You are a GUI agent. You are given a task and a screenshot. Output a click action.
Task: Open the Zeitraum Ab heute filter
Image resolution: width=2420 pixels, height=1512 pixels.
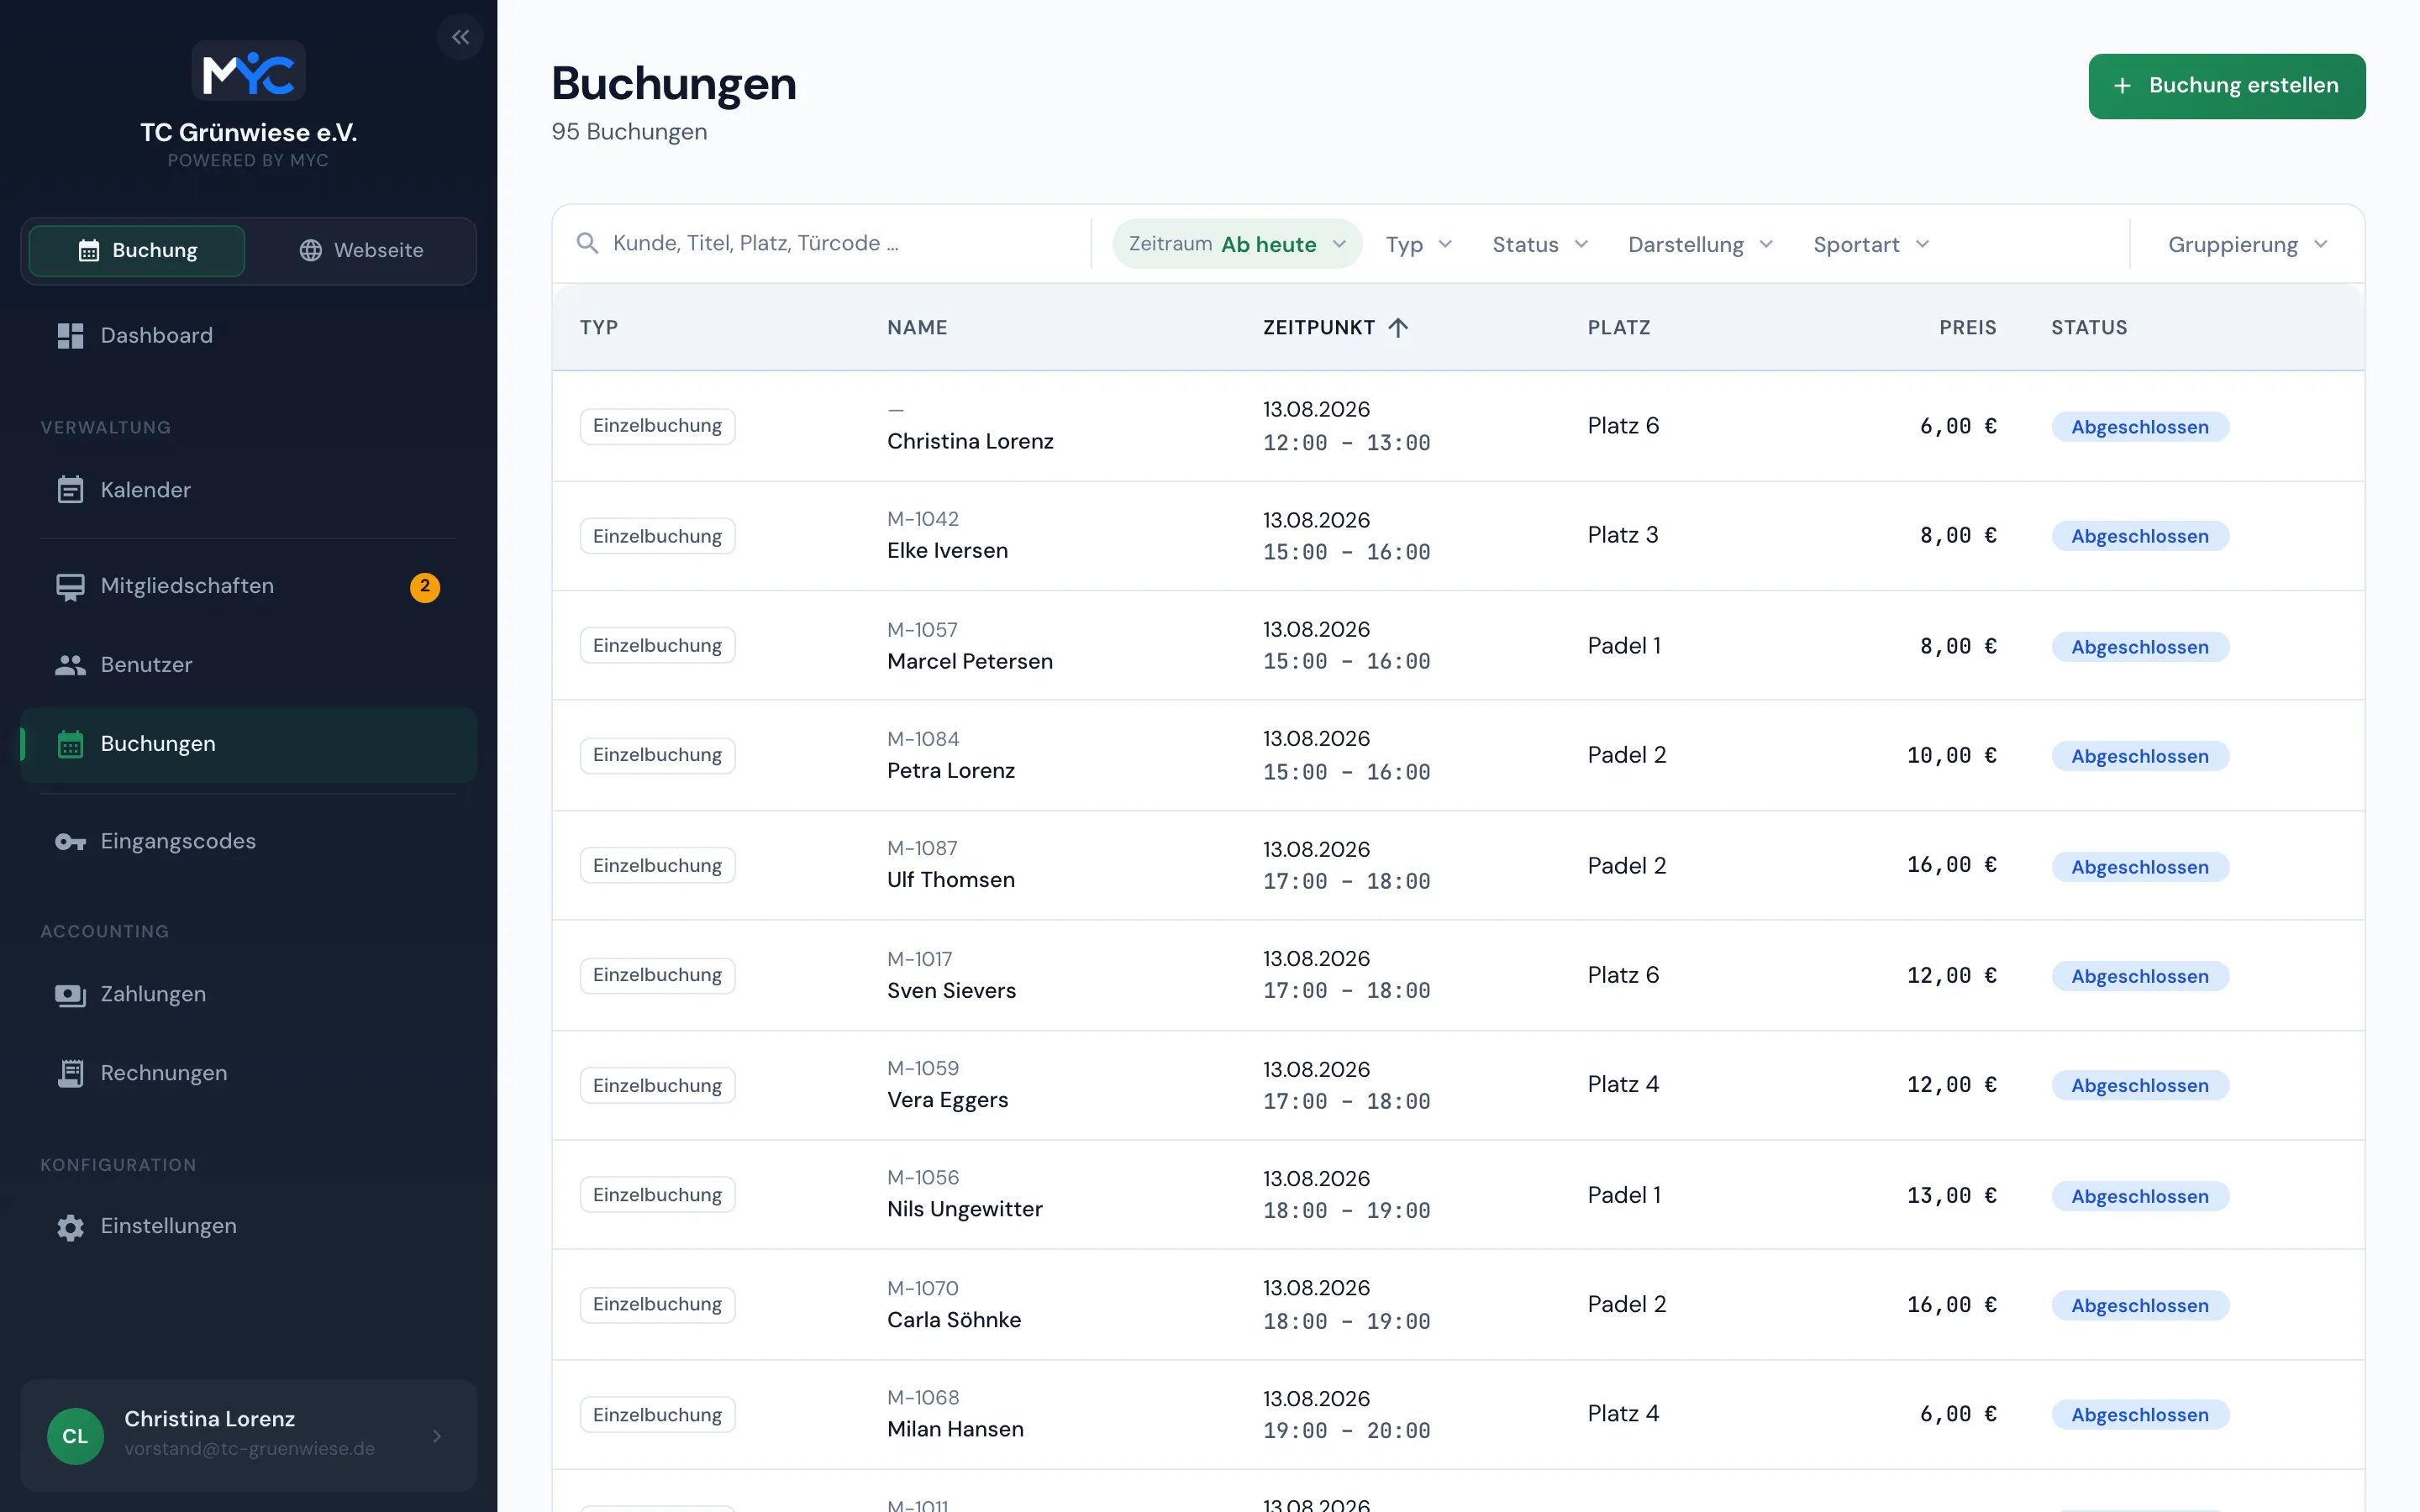(x=1237, y=244)
